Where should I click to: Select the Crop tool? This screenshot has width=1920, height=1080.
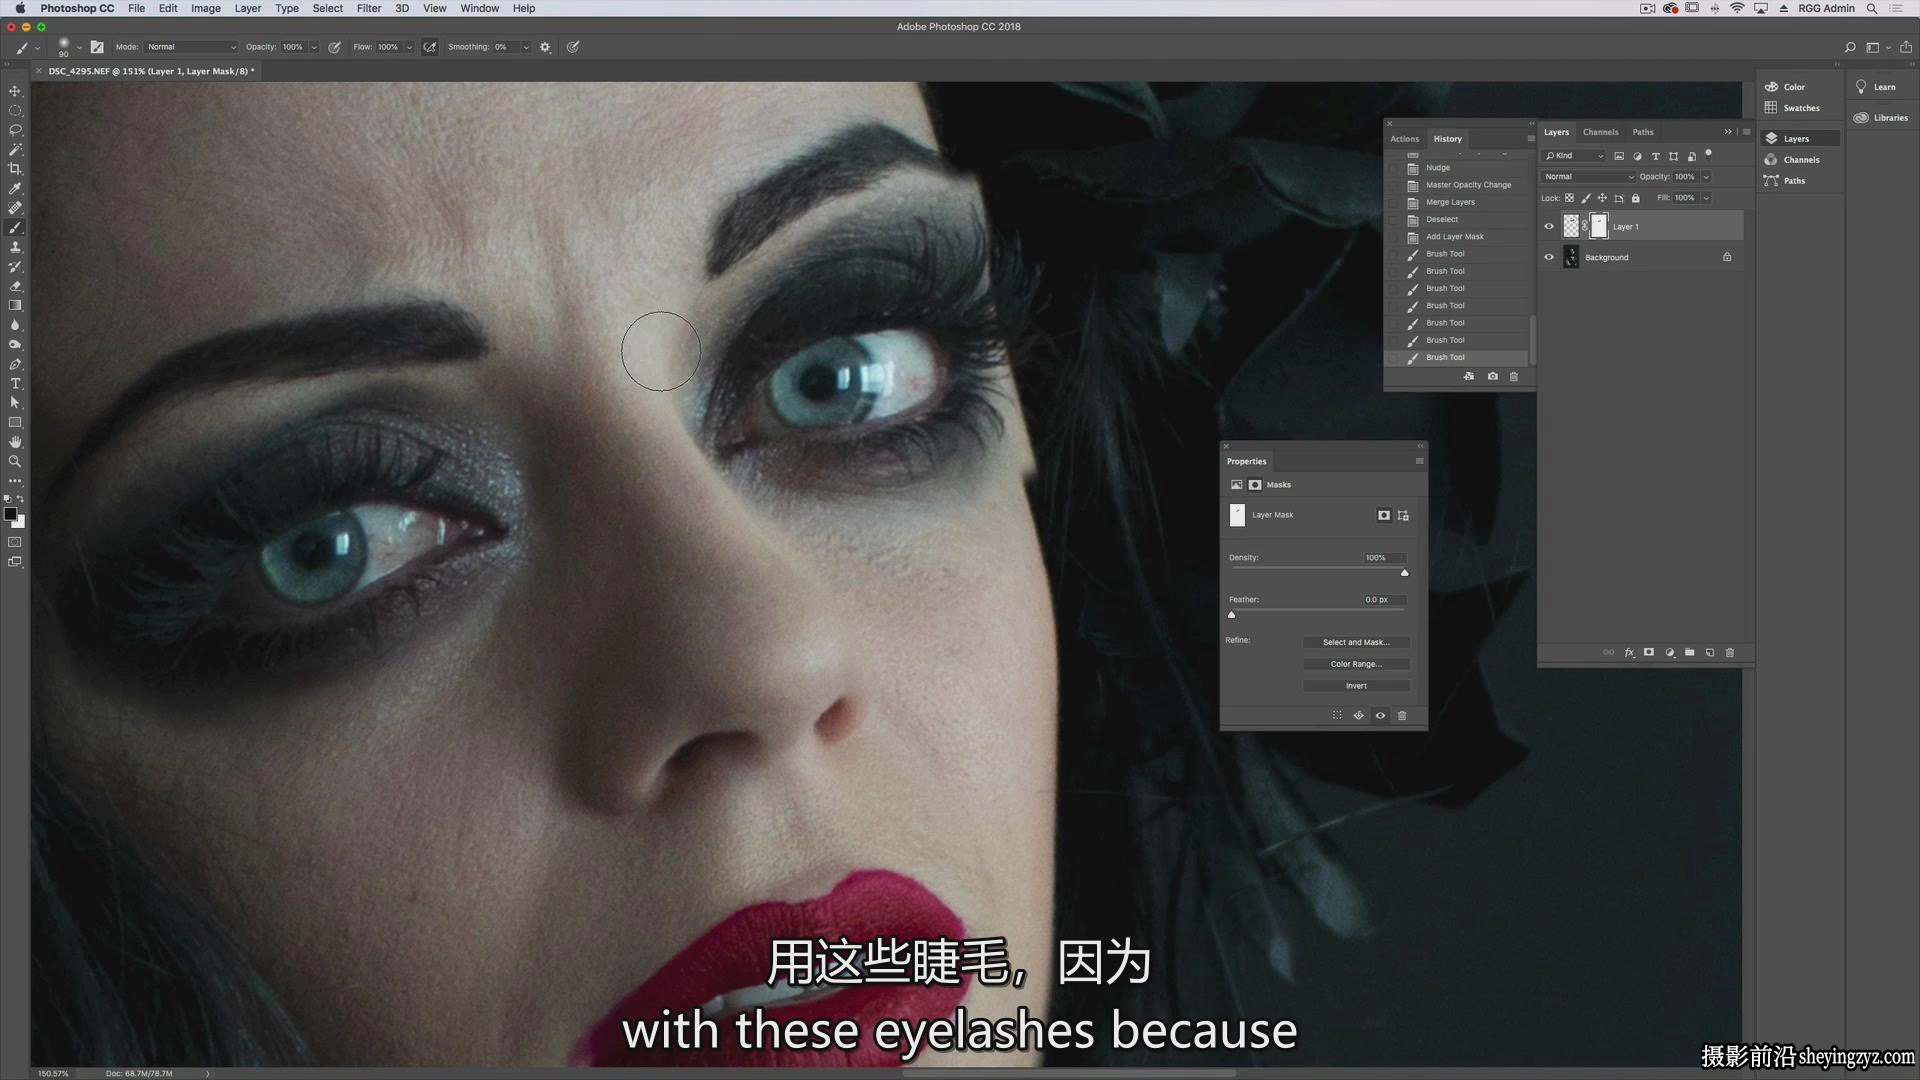tap(15, 169)
